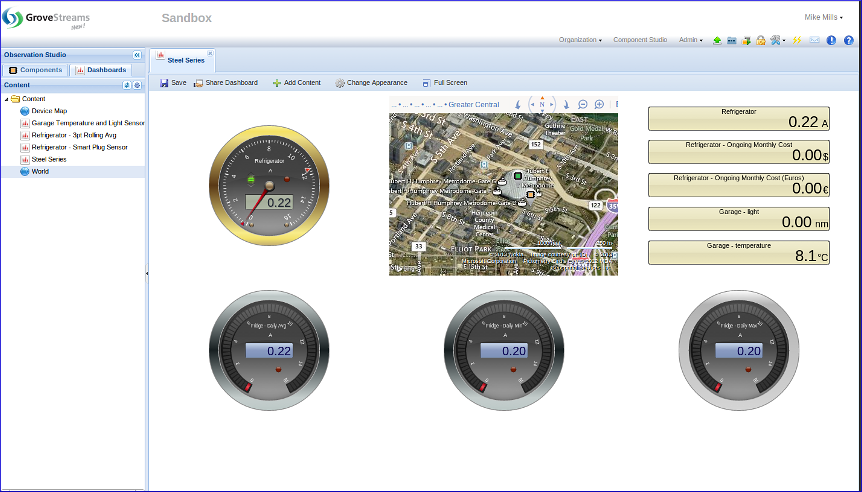Click the envelope messages icon
This screenshot has width=862, height=492.
tap(814, 40)
